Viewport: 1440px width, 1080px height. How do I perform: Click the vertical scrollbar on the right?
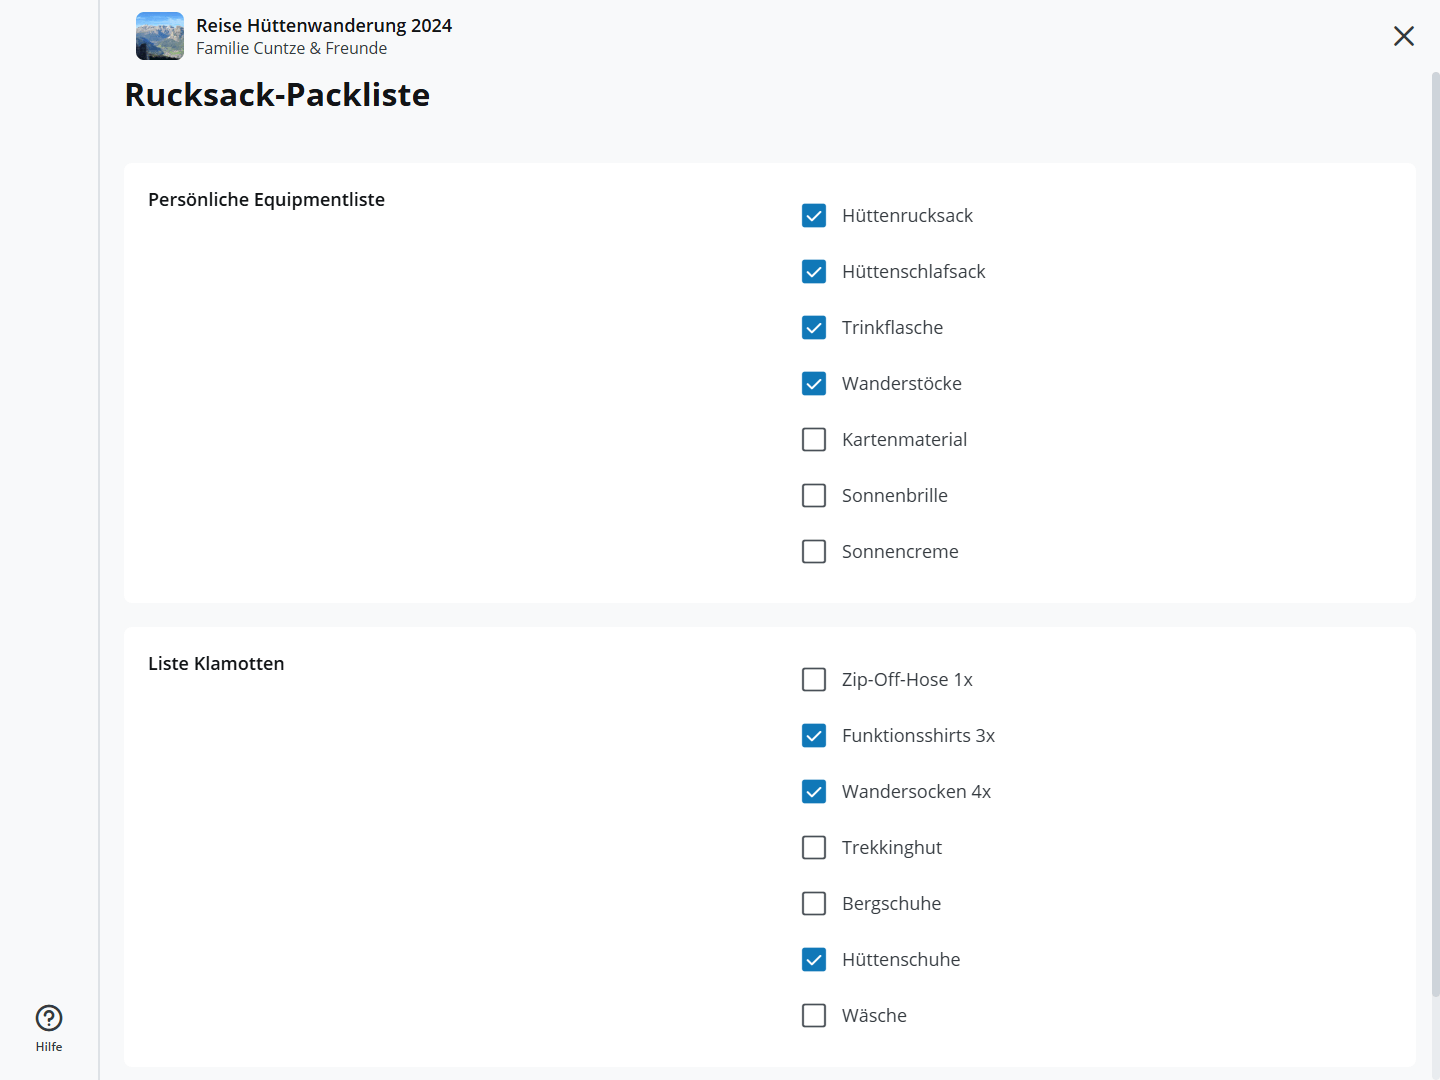1435,530
